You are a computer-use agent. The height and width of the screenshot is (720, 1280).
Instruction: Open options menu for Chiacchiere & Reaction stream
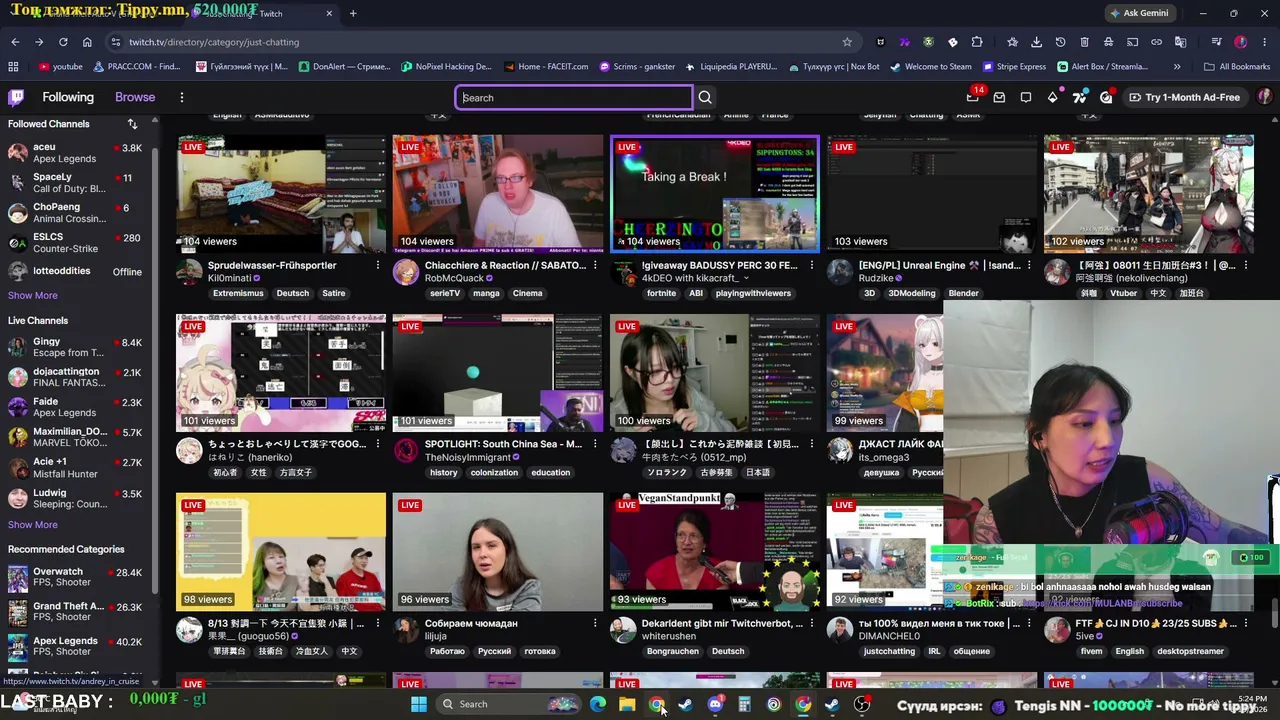coord(595,265)
